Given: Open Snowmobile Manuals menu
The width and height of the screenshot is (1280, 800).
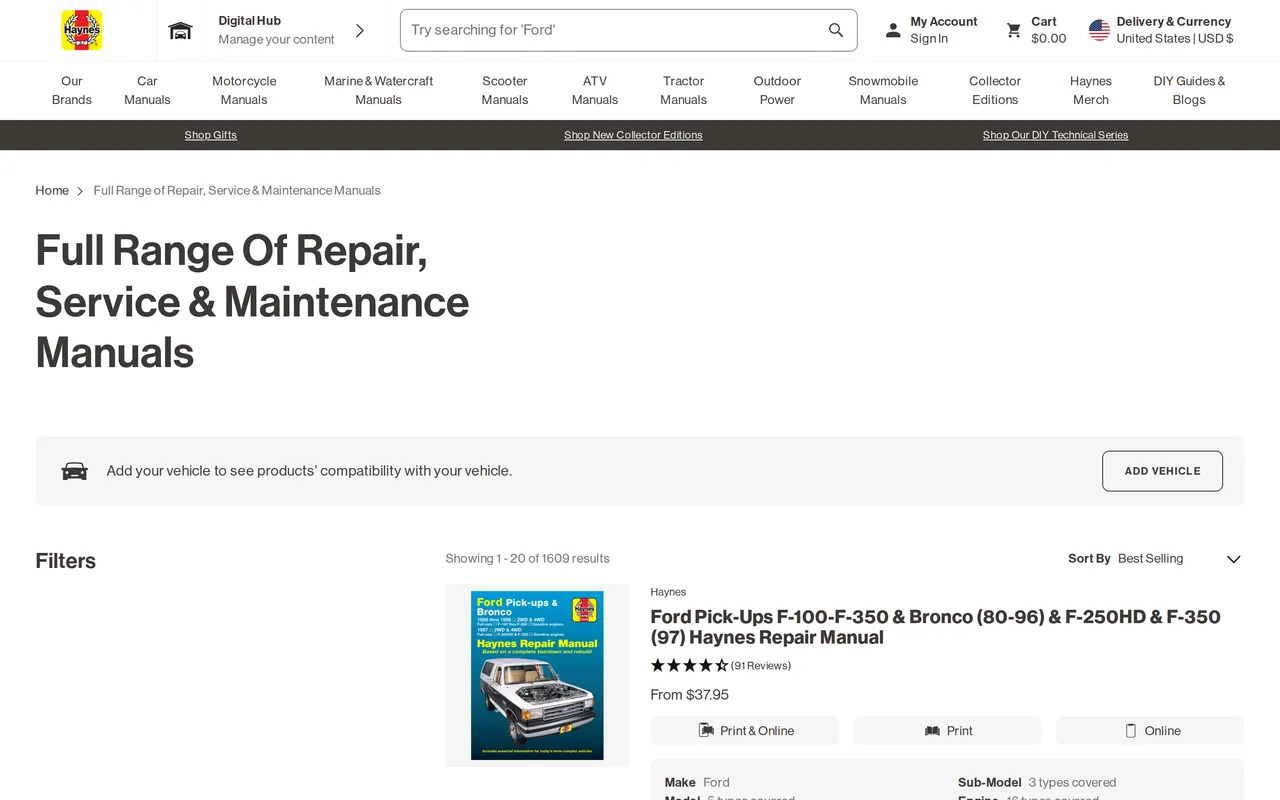Looking at the screenshot, I should (883, 90).
